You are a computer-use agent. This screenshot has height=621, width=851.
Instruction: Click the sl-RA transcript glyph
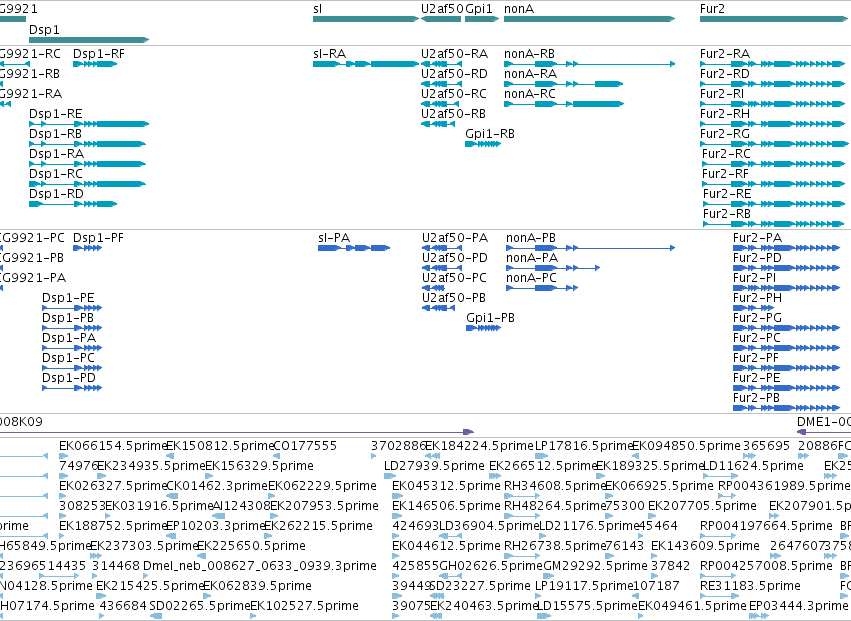[x=366, y=64]
